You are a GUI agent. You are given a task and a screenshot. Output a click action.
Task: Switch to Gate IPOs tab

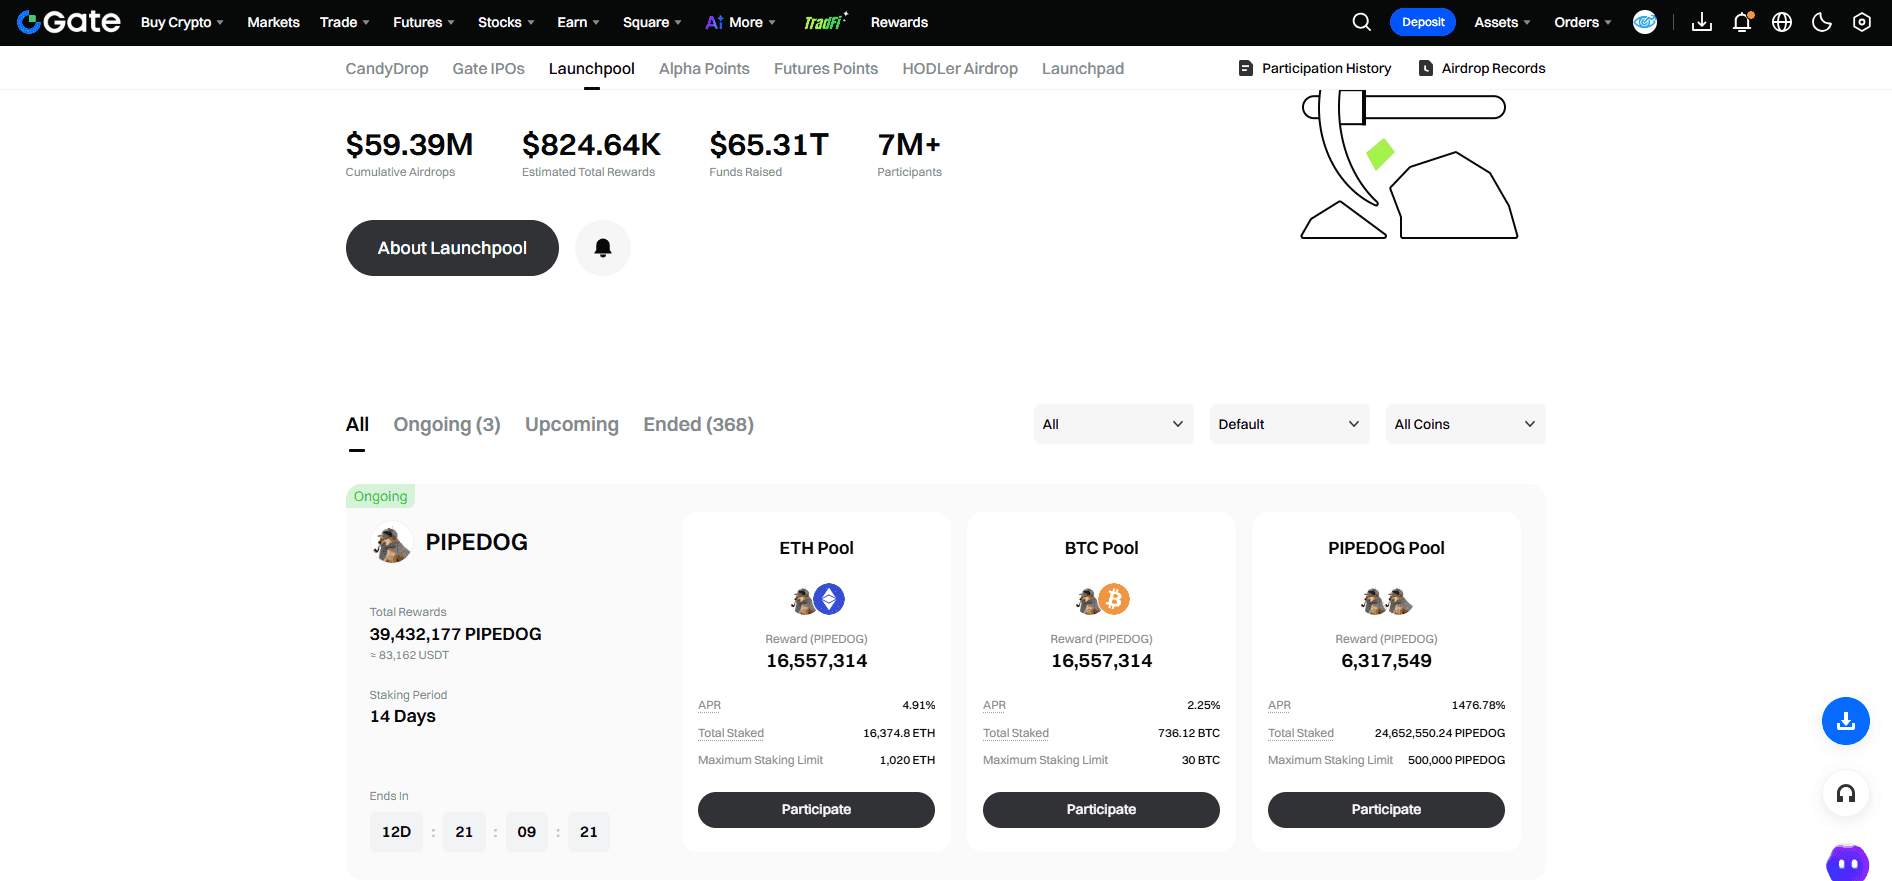point(488,68)
